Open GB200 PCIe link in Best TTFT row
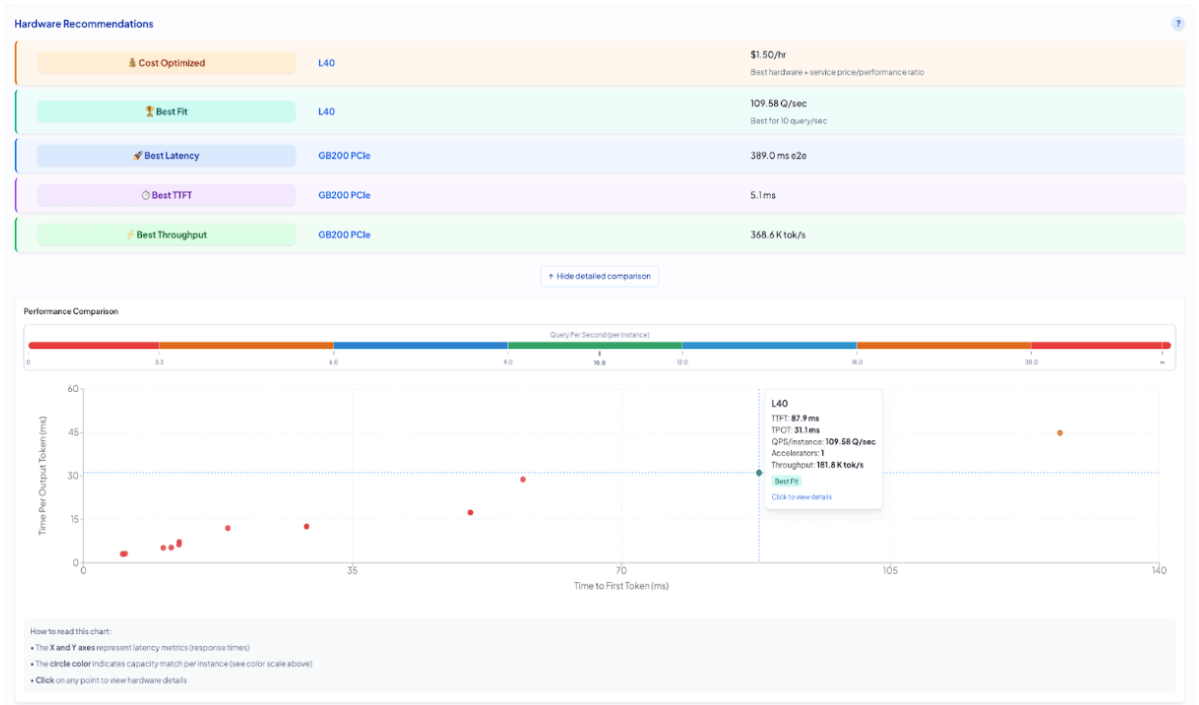1199x705 pixels. (344, 195)
